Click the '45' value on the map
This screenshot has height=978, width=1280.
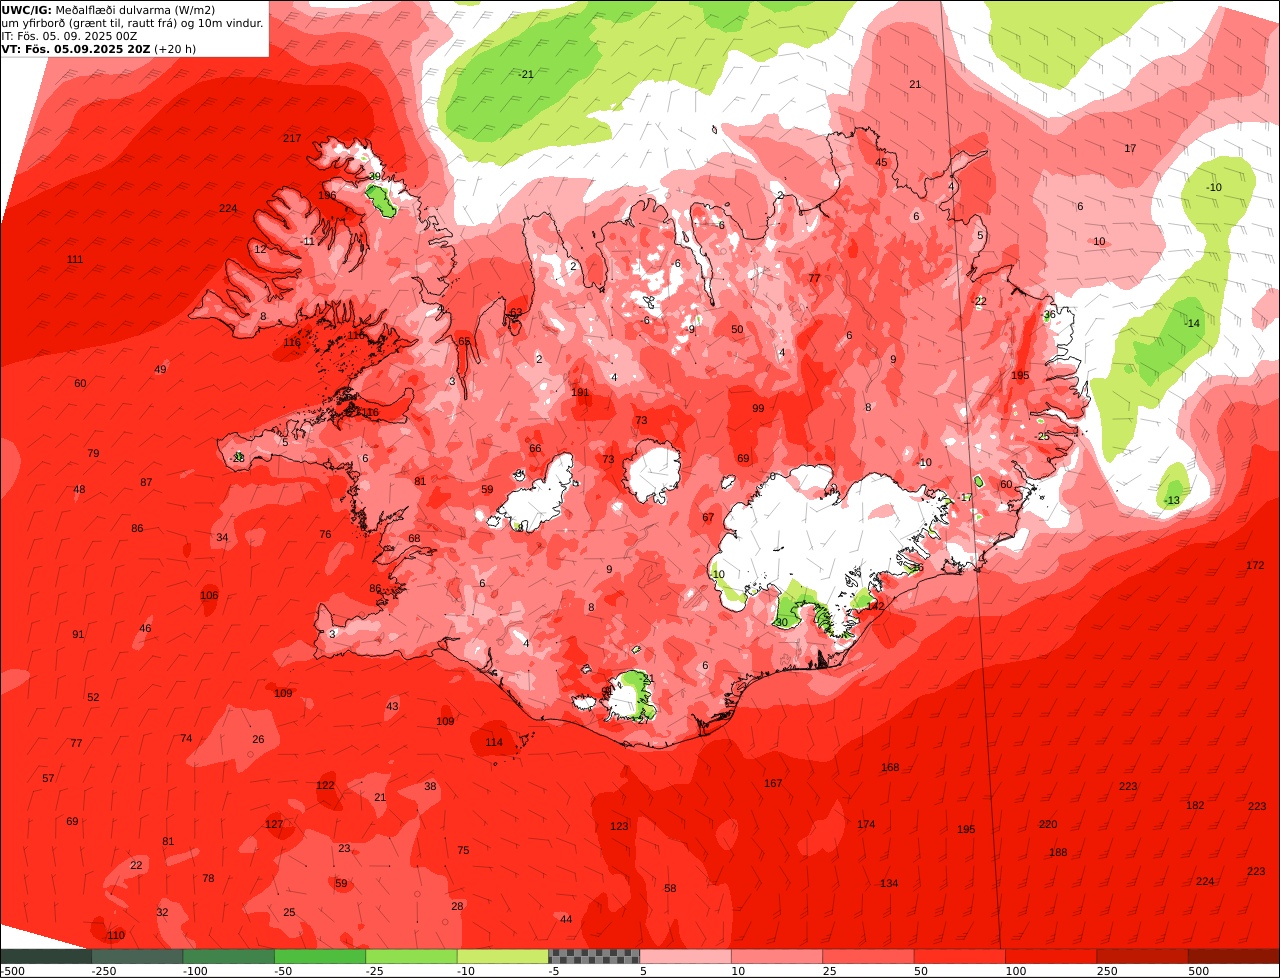coord(881,162)
